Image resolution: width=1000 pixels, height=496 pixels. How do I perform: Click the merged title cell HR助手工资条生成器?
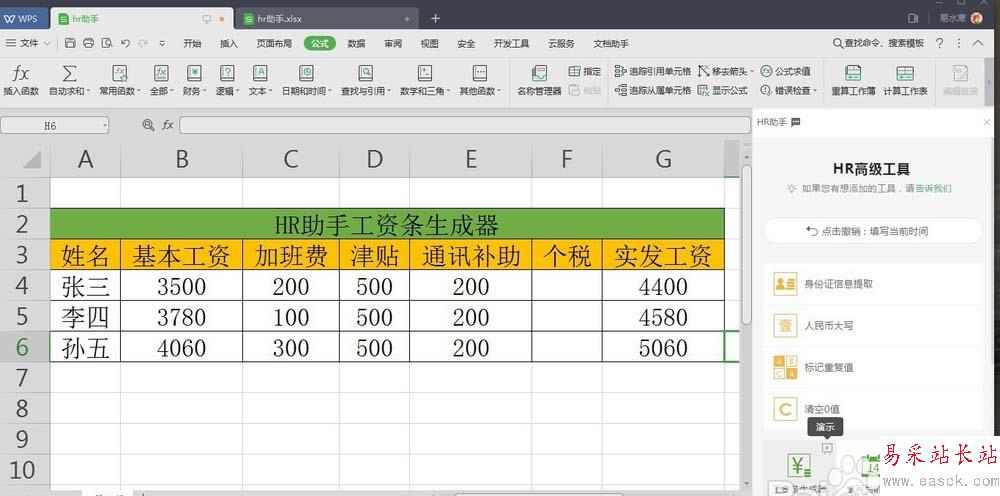tap(387, 224)
